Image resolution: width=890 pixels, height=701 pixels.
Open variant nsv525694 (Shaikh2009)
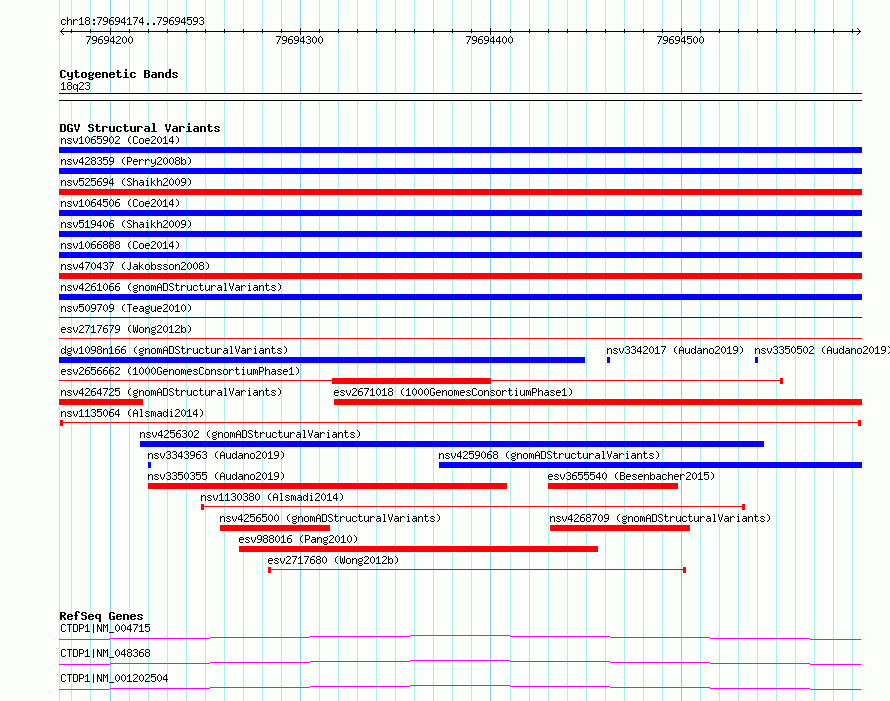coord(126,182)
